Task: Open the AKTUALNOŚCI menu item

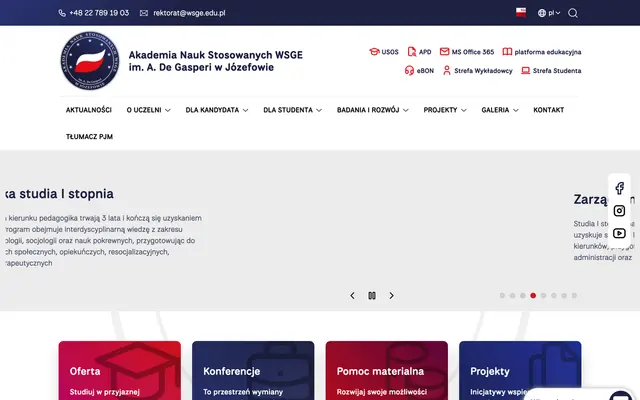Action: 89,110
